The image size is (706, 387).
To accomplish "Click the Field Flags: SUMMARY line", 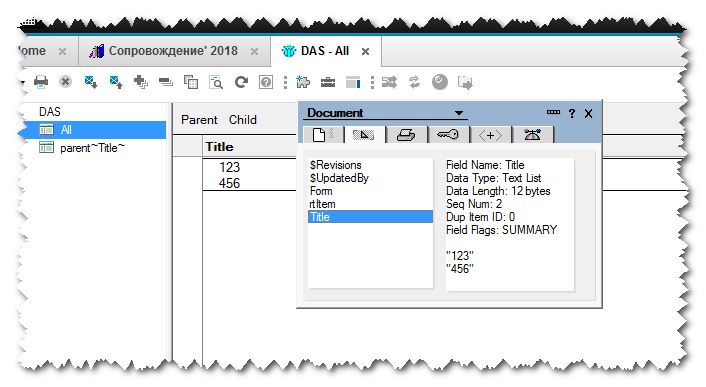I will pos(502,230).
